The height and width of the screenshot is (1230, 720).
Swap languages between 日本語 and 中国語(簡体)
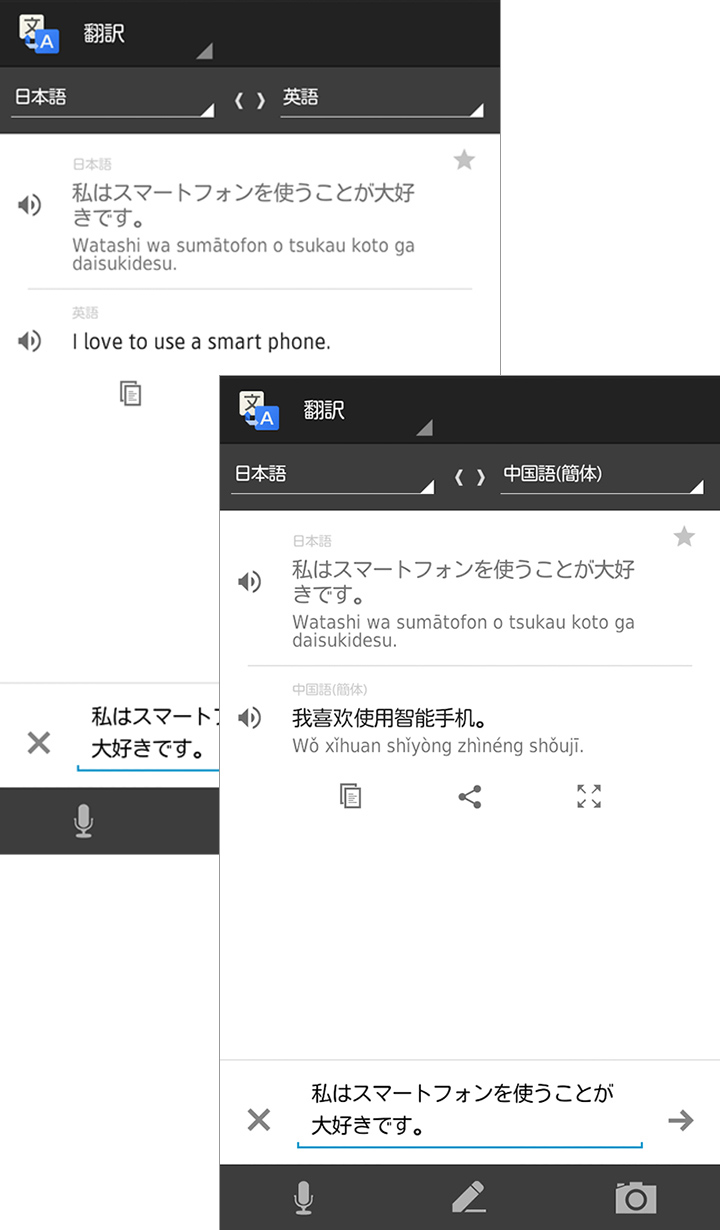pos(469,477)
